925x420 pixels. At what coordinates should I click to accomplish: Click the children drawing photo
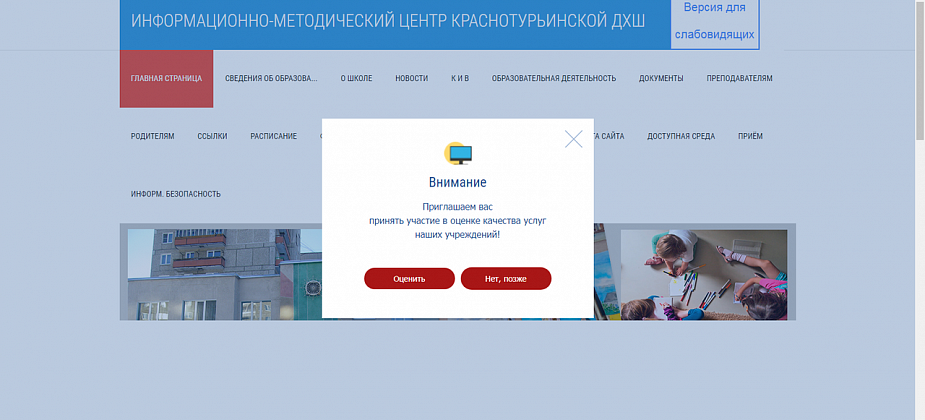pyautogui.click(x=704, y=274)
